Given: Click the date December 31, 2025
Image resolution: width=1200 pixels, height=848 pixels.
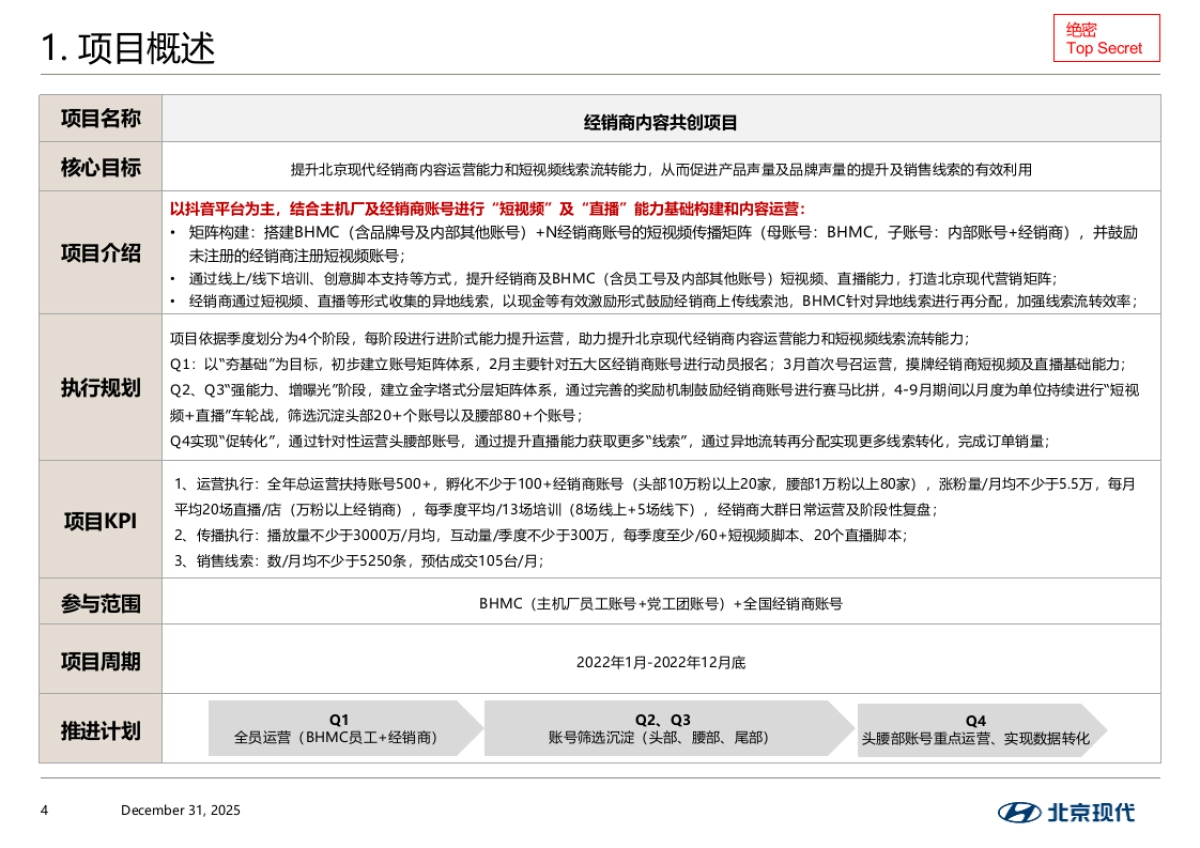Looking at the screenshot, I should 180,811.
